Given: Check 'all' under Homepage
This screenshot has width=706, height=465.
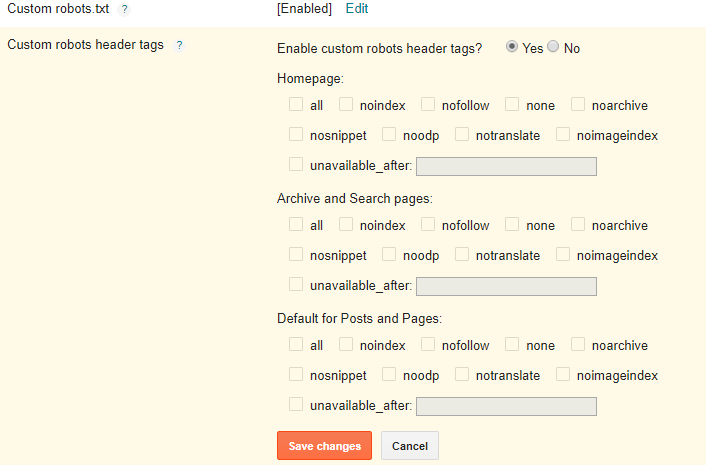Looking at the screenshot, I should point(296,104).
